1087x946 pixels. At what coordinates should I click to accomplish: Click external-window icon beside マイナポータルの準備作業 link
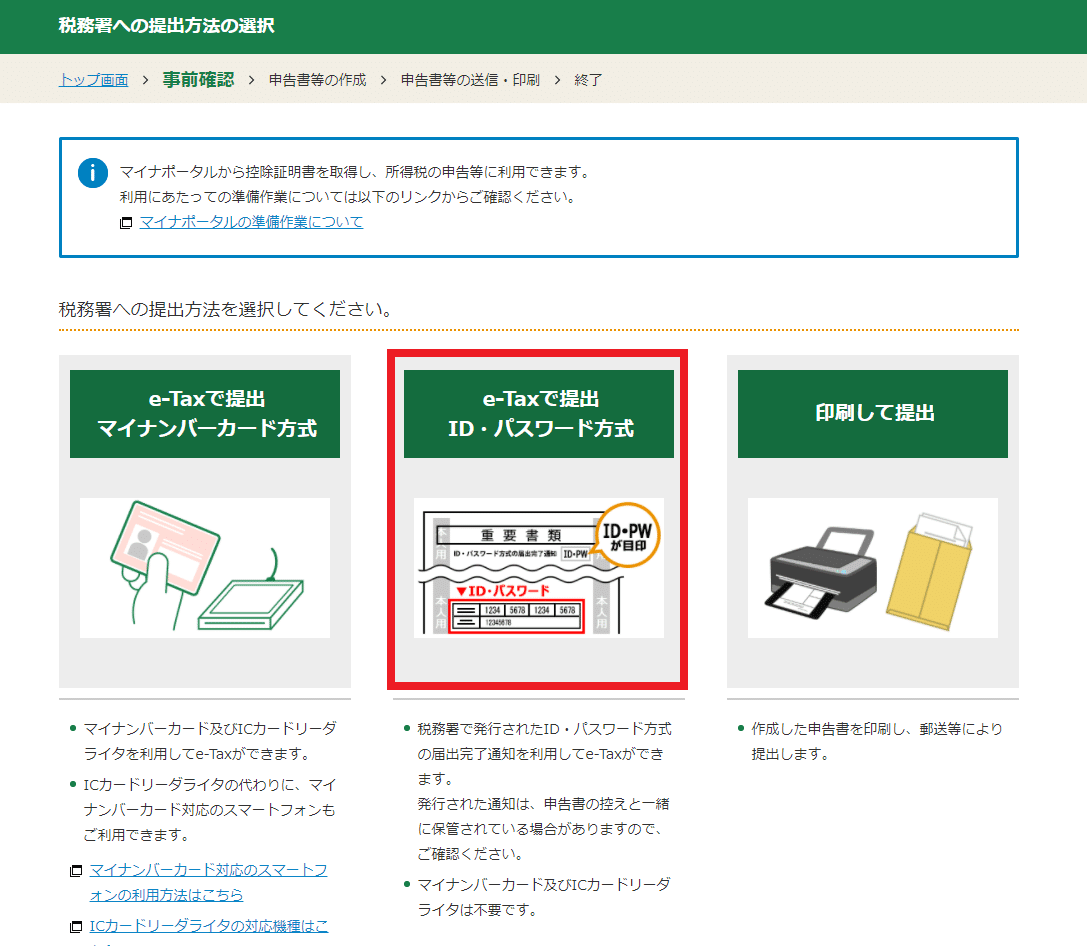pyautogui.click(x=125, y=222)
